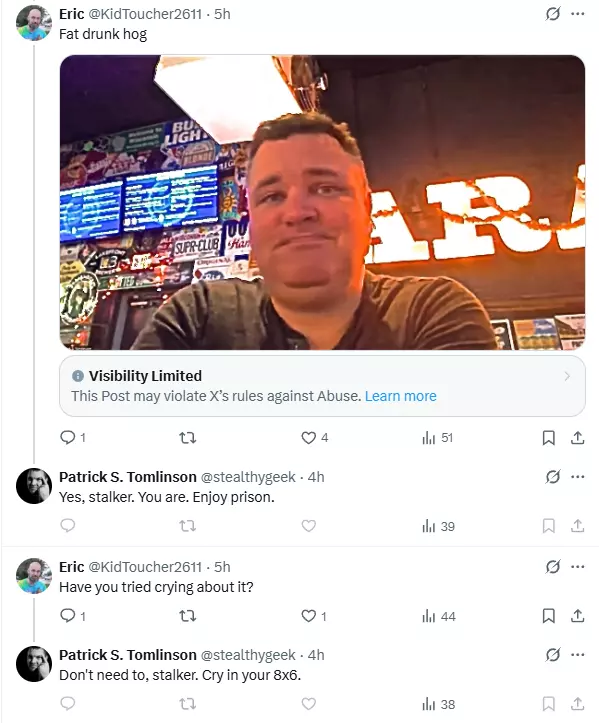The image size is (599, 723).
Task: Click Learn more link about Abuse rules
Action: (x=400, y=396)
